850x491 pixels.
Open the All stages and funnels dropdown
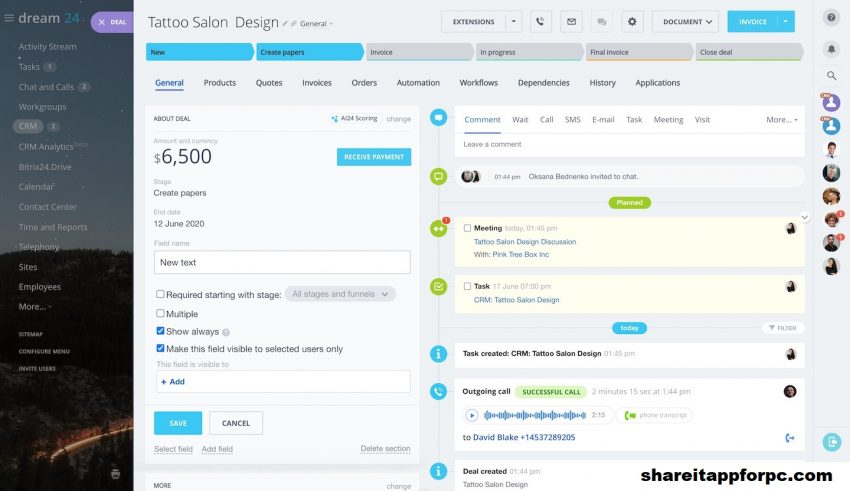(340, 294)
